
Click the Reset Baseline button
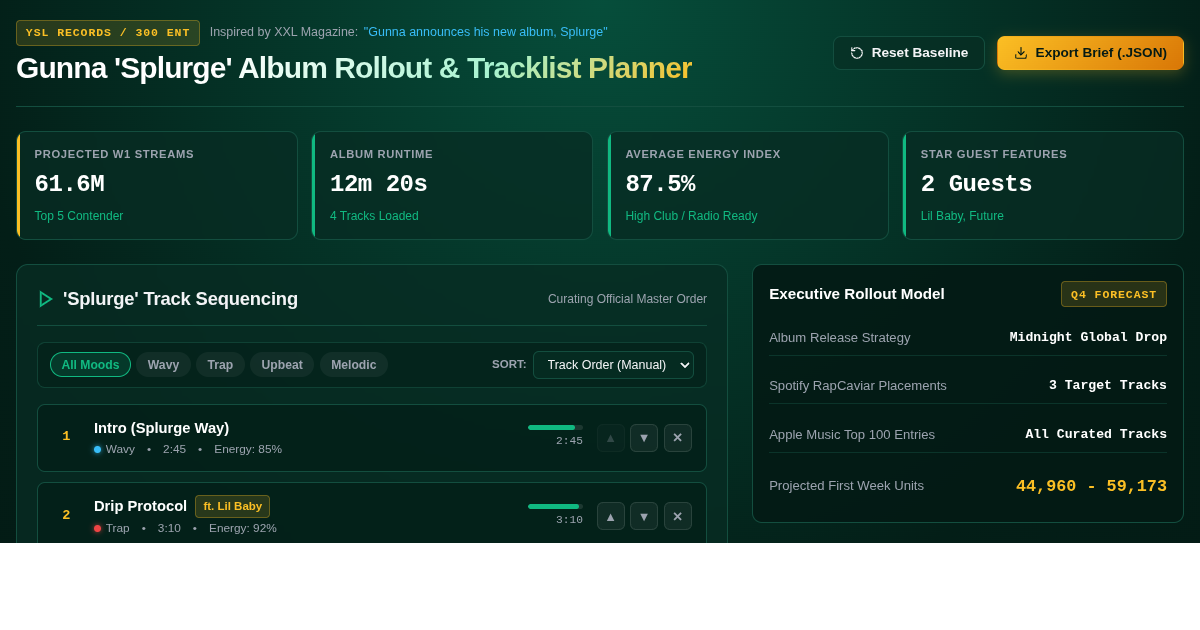(x=909, y=53)
